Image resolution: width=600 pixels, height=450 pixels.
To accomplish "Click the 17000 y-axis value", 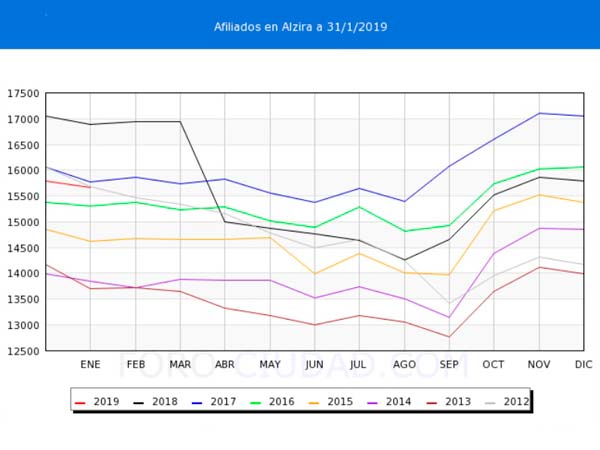I will coord(23,119).
